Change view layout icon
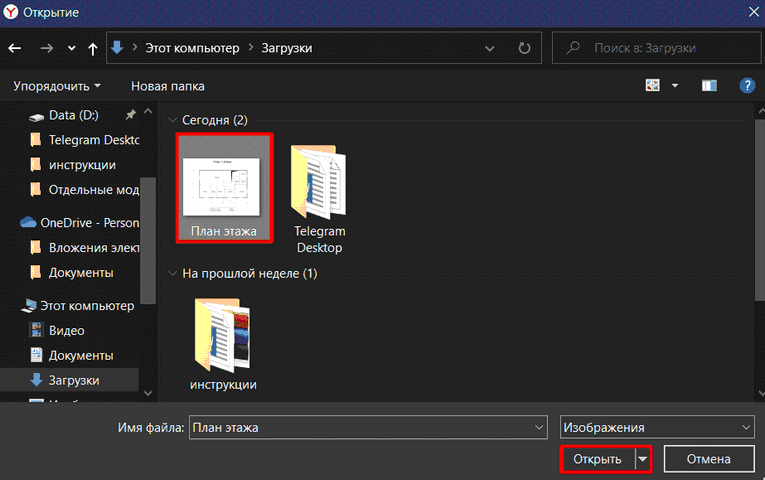 click(653, 85)
